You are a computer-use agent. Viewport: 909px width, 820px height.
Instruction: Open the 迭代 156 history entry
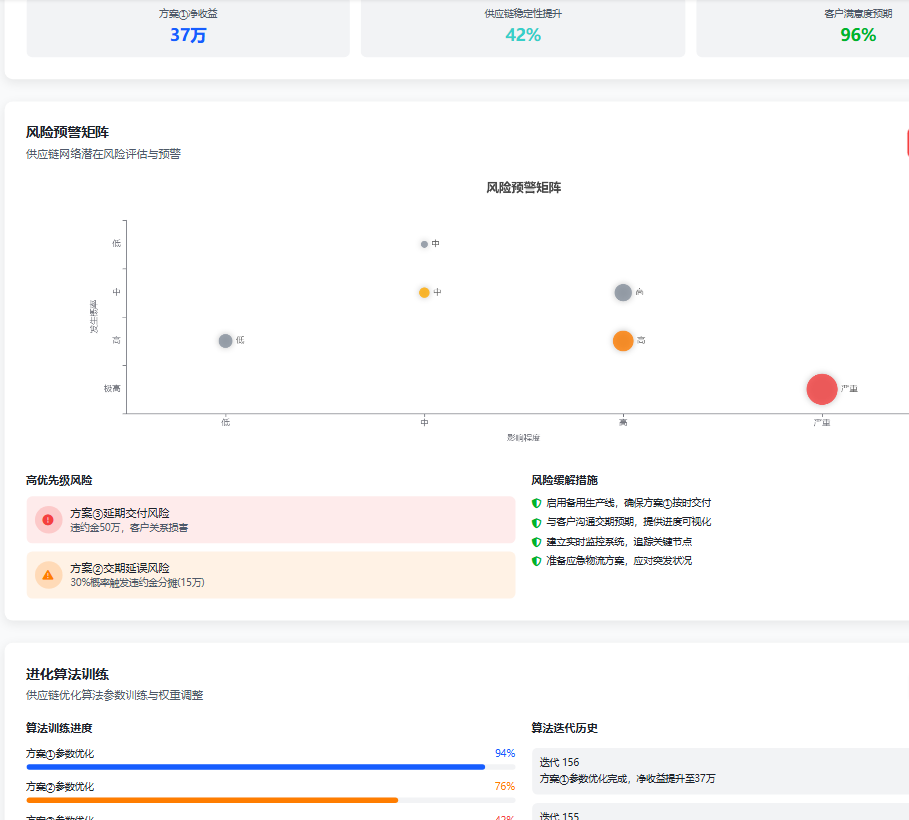coord(721,771)
